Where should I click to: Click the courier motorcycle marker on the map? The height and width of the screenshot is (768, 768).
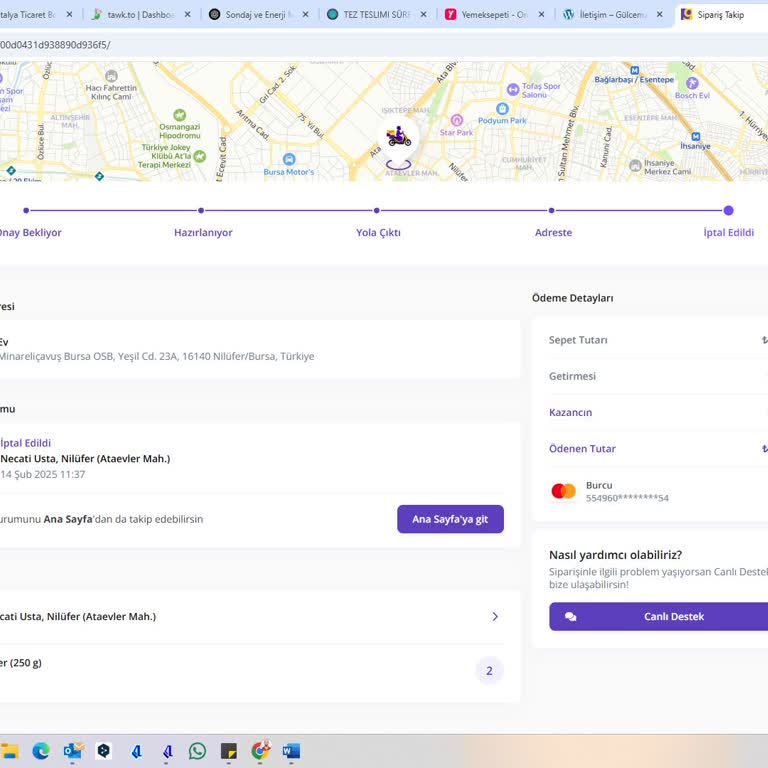pos(398,137)
